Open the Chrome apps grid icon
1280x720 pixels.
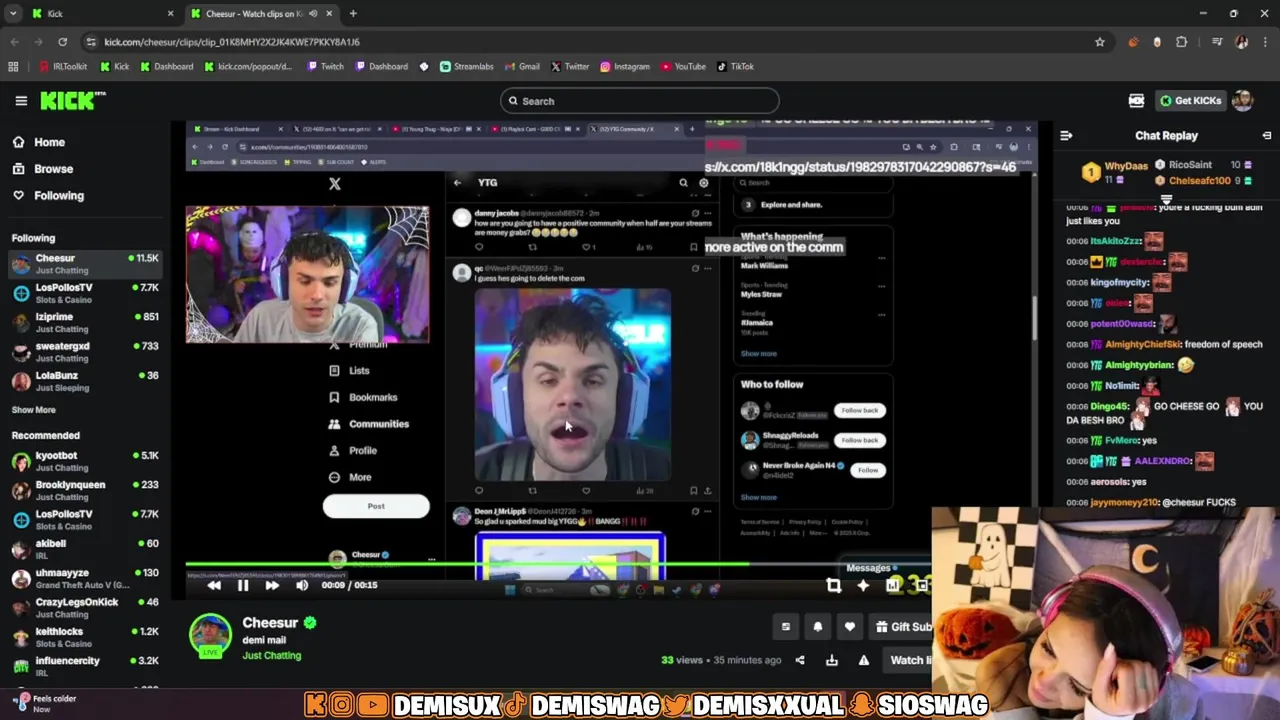[13, 67]
